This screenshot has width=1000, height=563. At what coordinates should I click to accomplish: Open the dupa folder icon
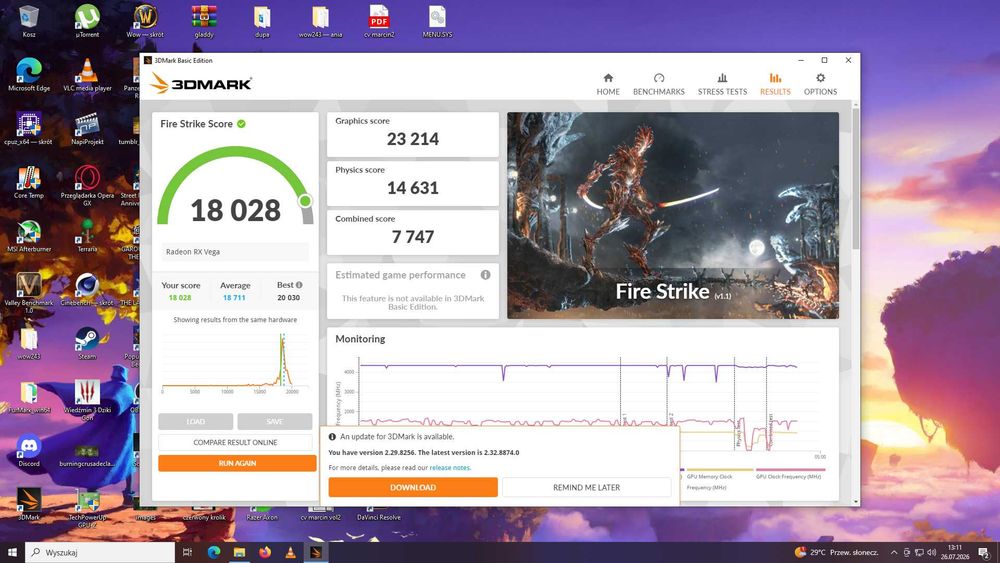pyautogui.click(x=262, y=20)
